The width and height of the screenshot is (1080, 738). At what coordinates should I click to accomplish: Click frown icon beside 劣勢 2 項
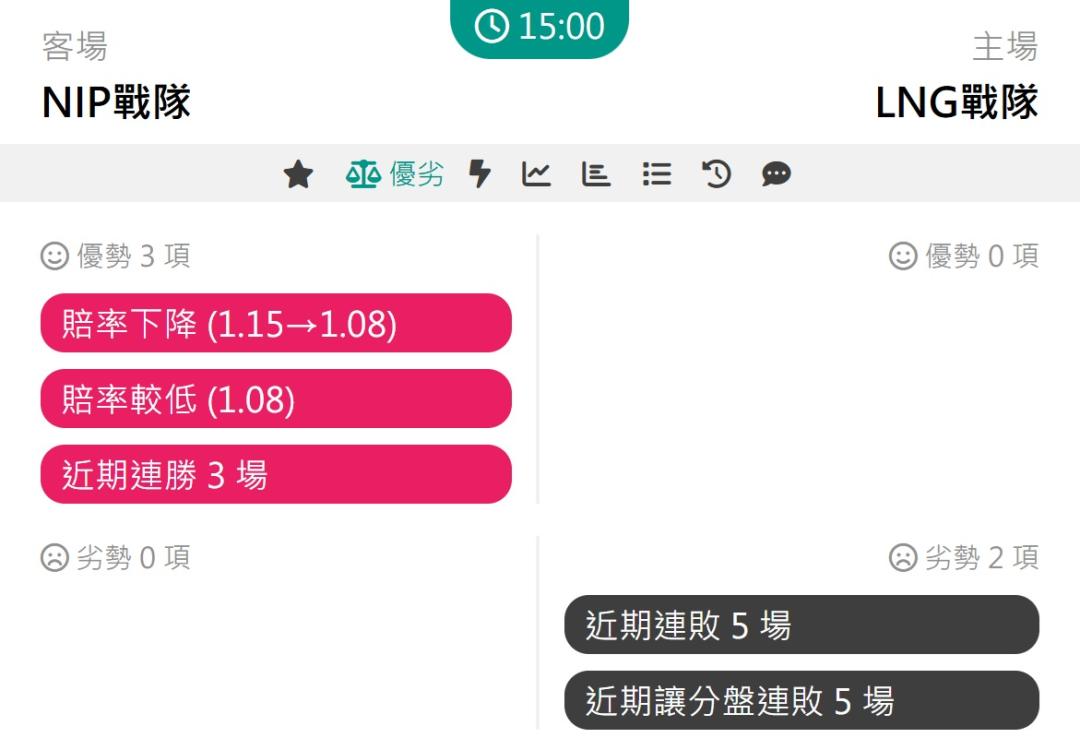[903, 557]
